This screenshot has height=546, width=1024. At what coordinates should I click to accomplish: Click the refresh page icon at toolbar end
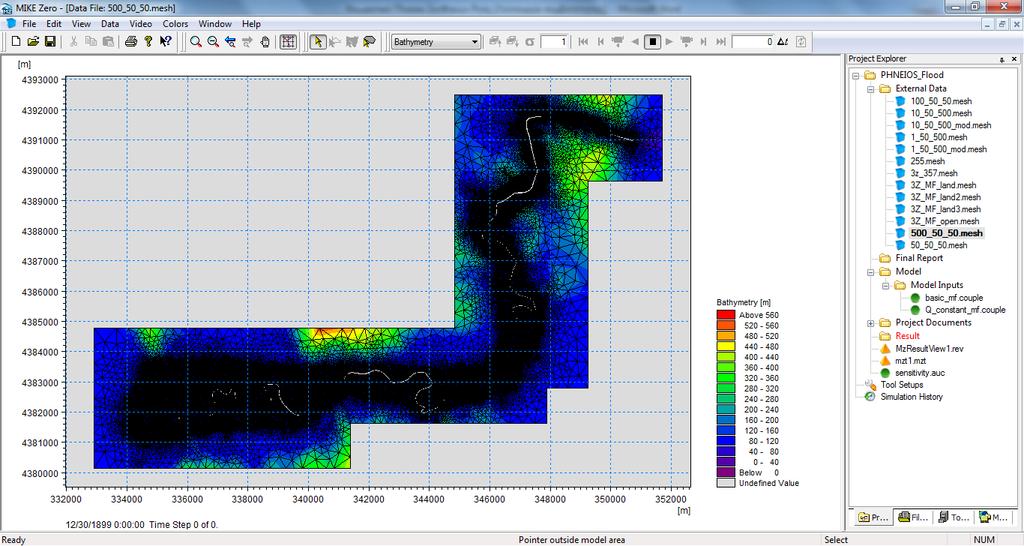pos(801,42)
